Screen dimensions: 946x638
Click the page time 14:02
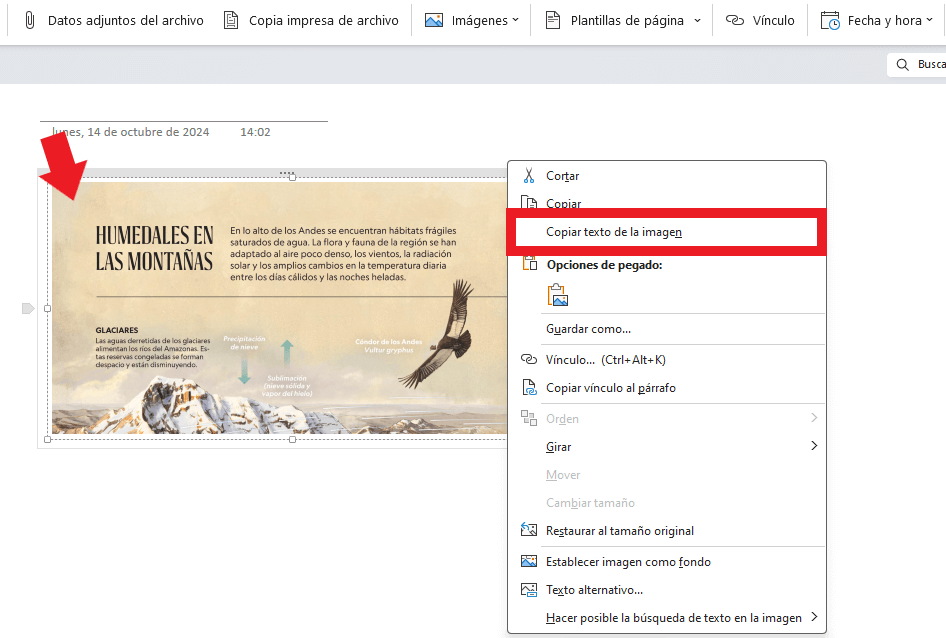(255, 132)
